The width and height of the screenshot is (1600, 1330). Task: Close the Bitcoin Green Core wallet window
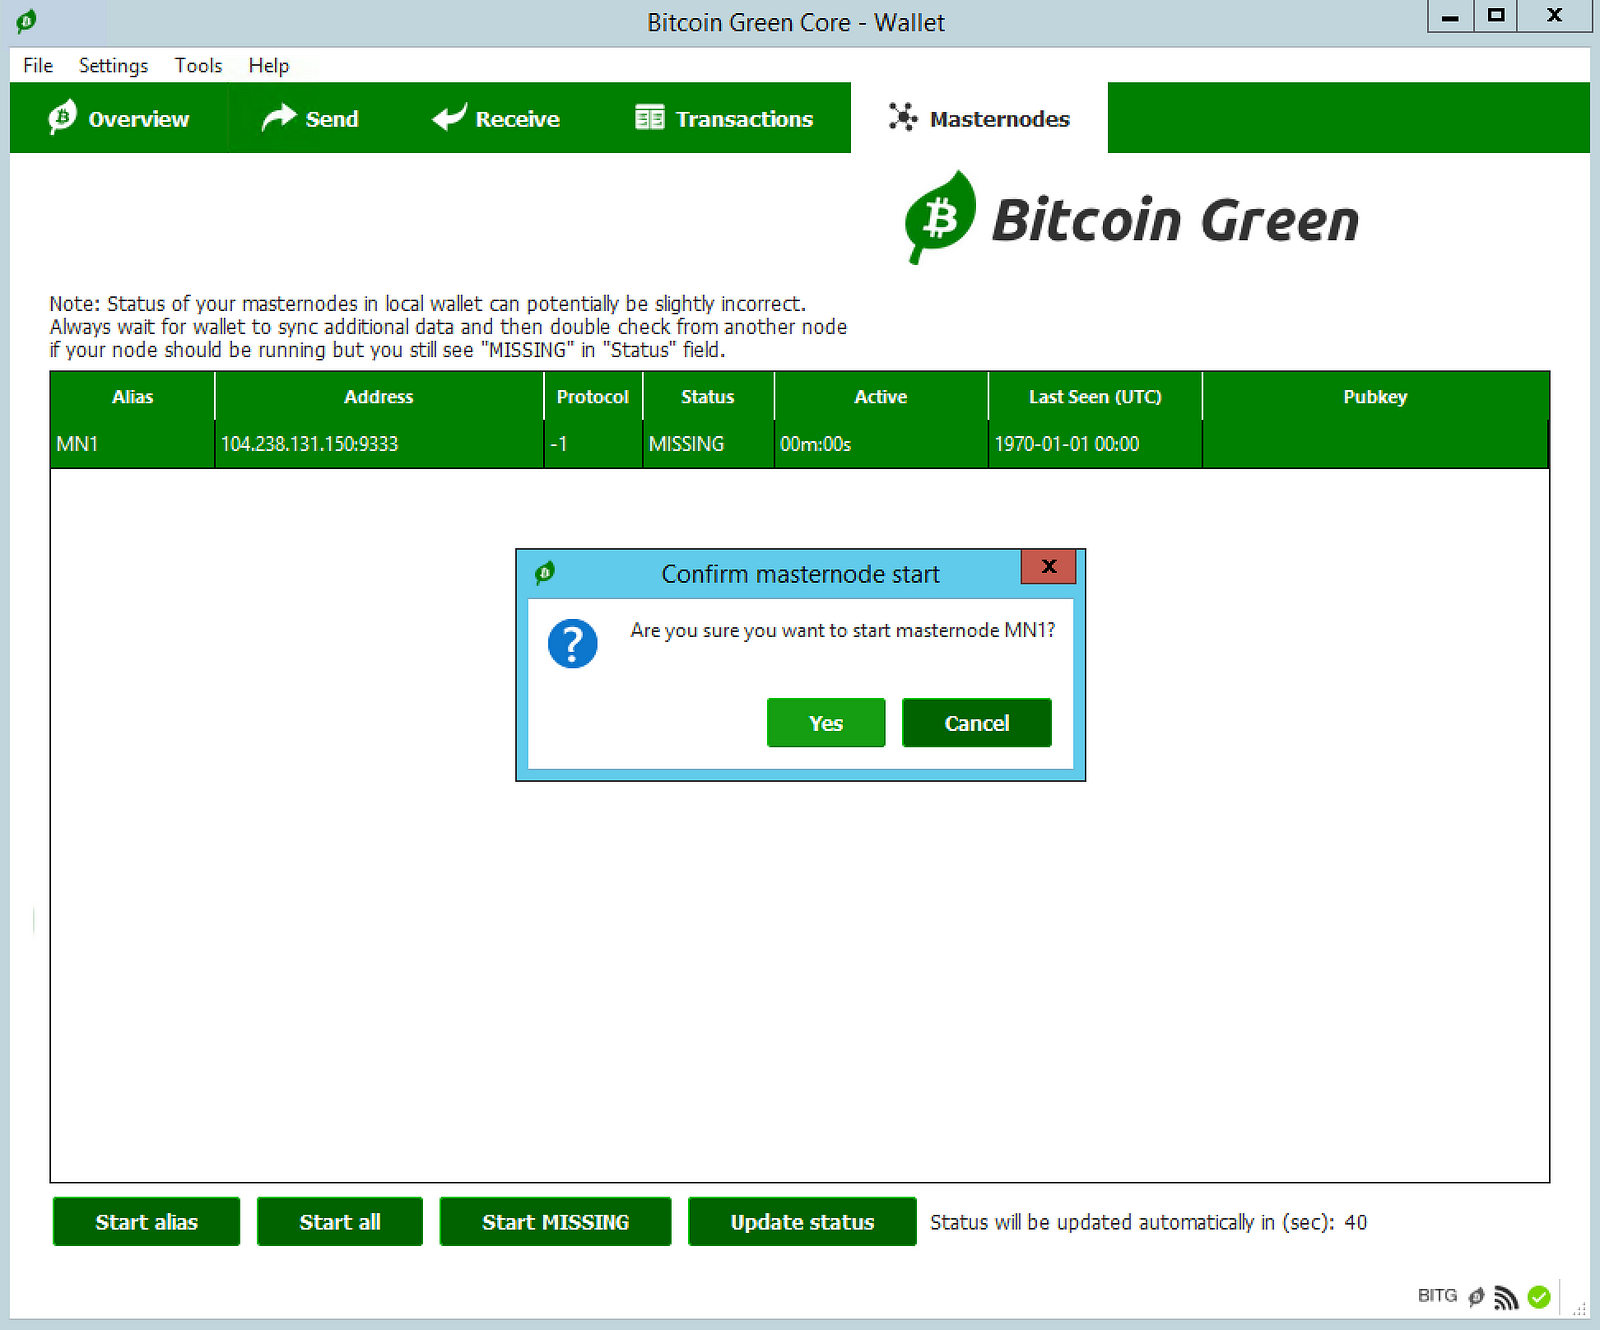[x=1555, y=16]
